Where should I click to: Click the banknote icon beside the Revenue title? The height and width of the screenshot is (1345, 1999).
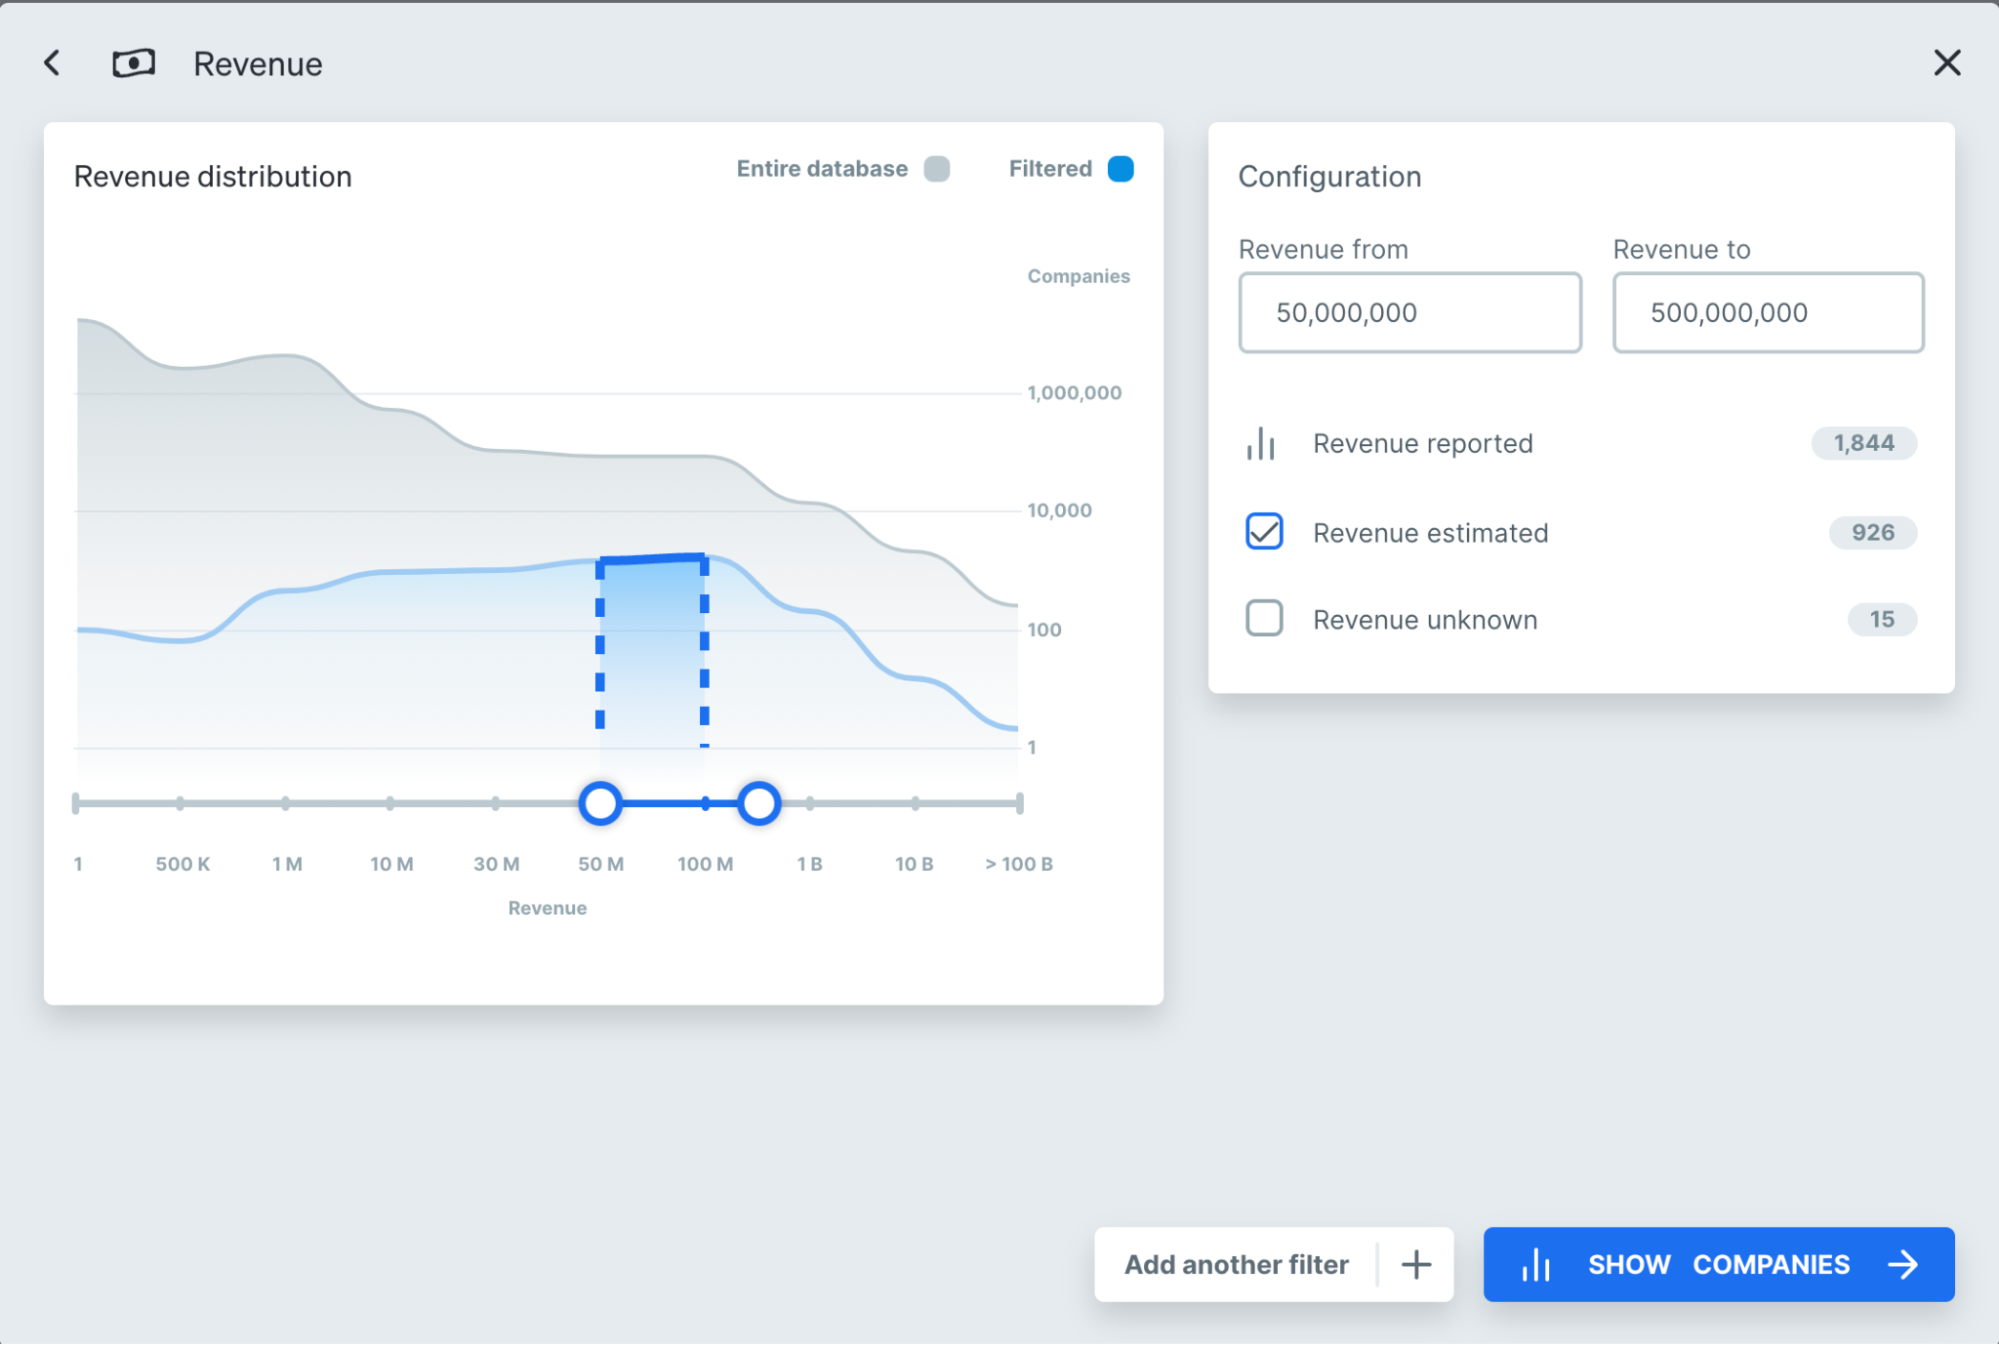pos(134,63)
